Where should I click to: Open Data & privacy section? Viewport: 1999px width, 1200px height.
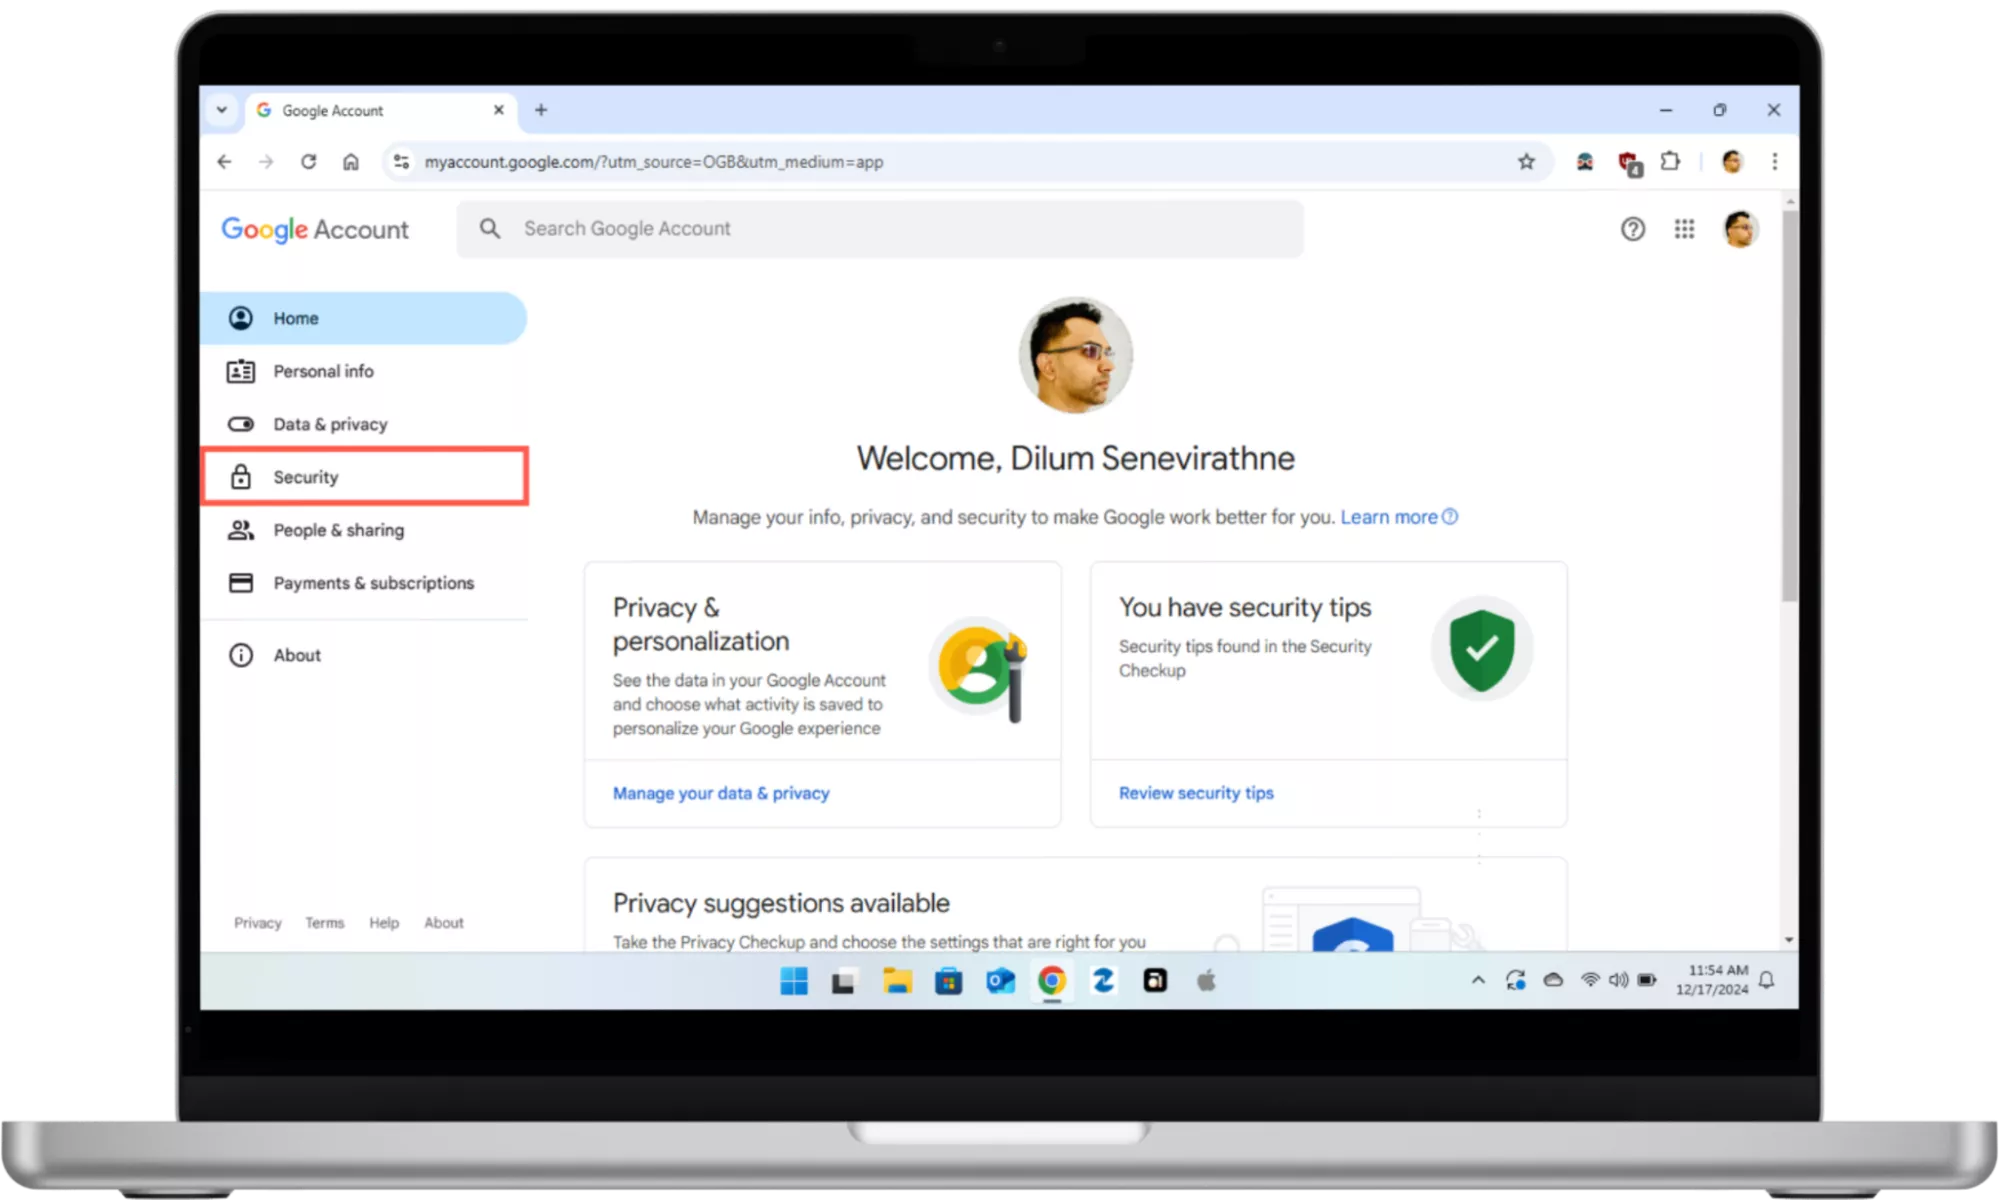click(330, 424)
